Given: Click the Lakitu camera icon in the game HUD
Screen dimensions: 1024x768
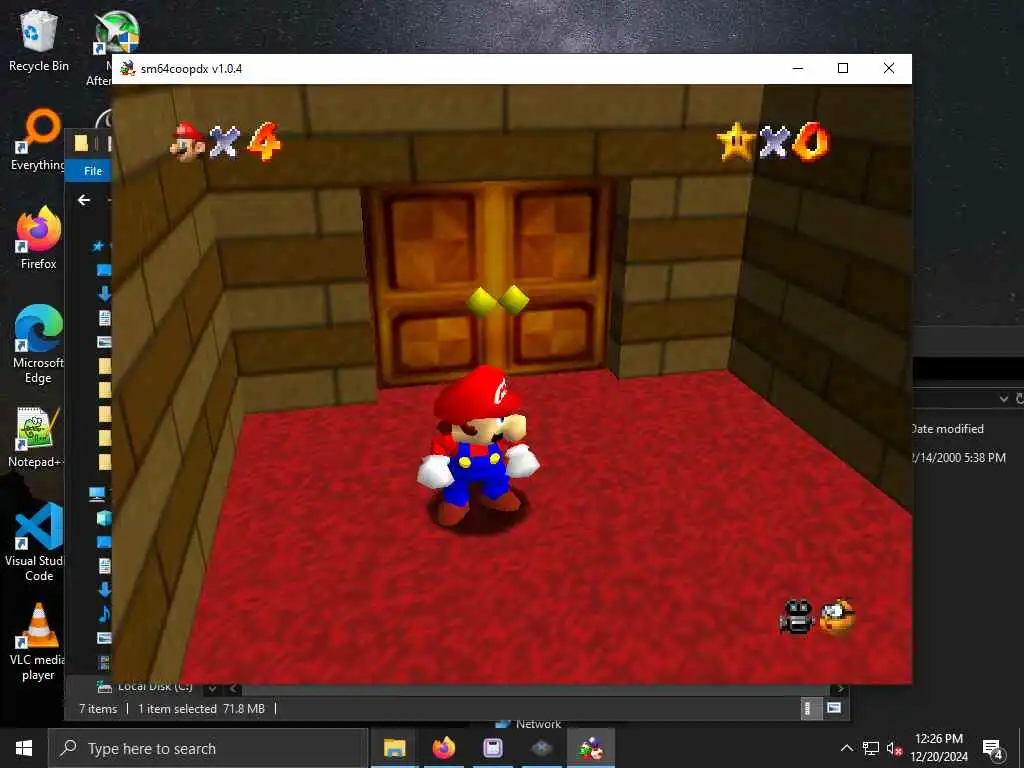Looking at the screenshot, I should click(837, 616).
